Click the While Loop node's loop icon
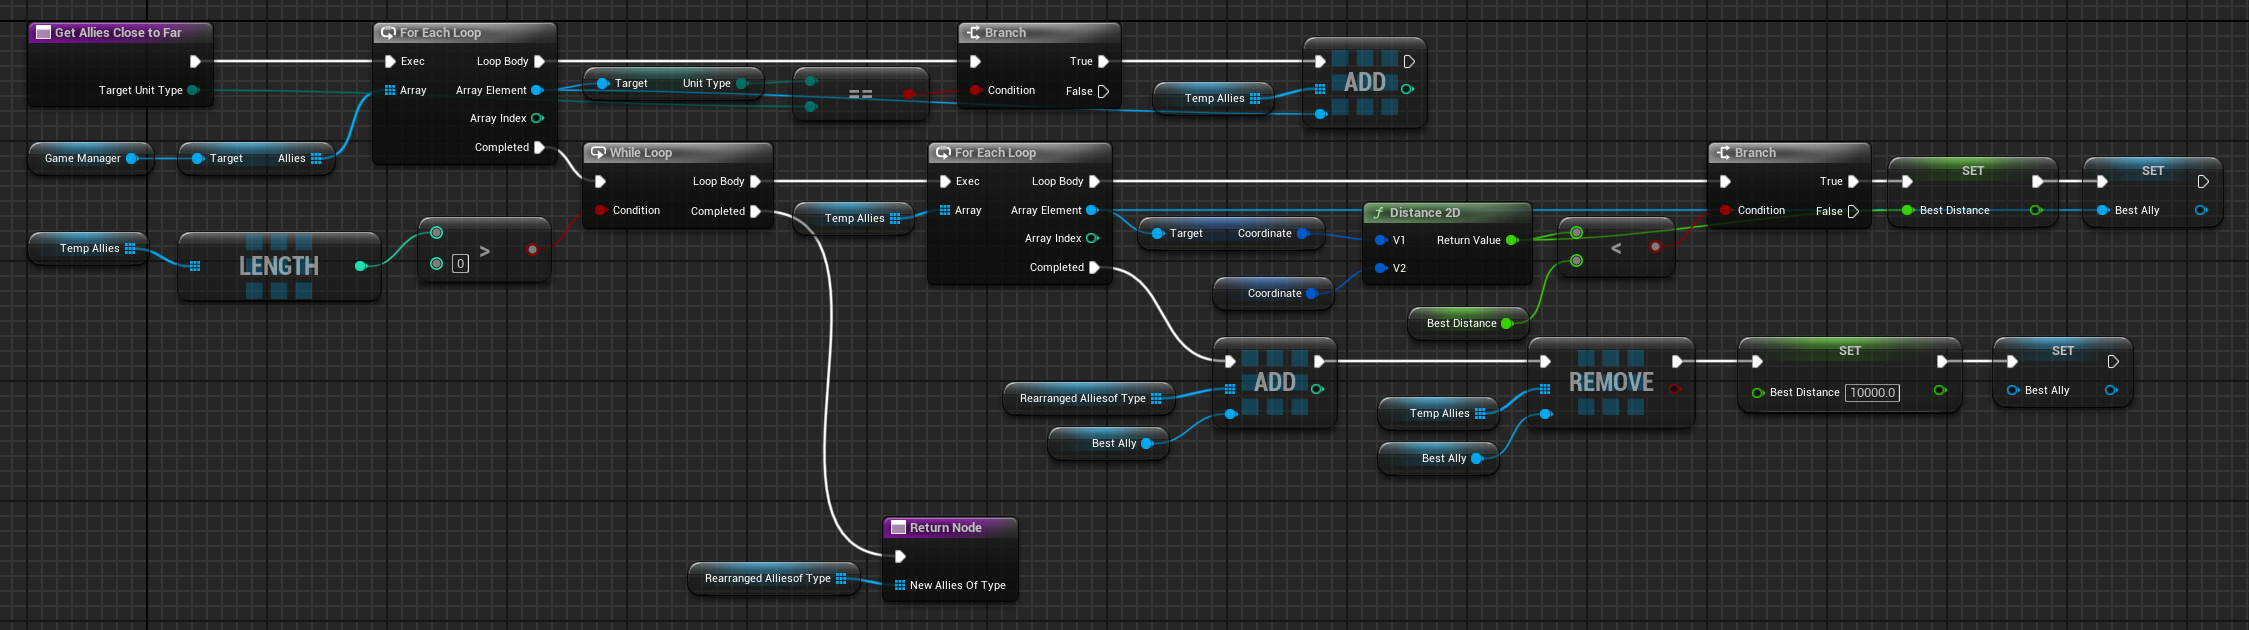The image size is (2249, 630). [x=598, y=153]
